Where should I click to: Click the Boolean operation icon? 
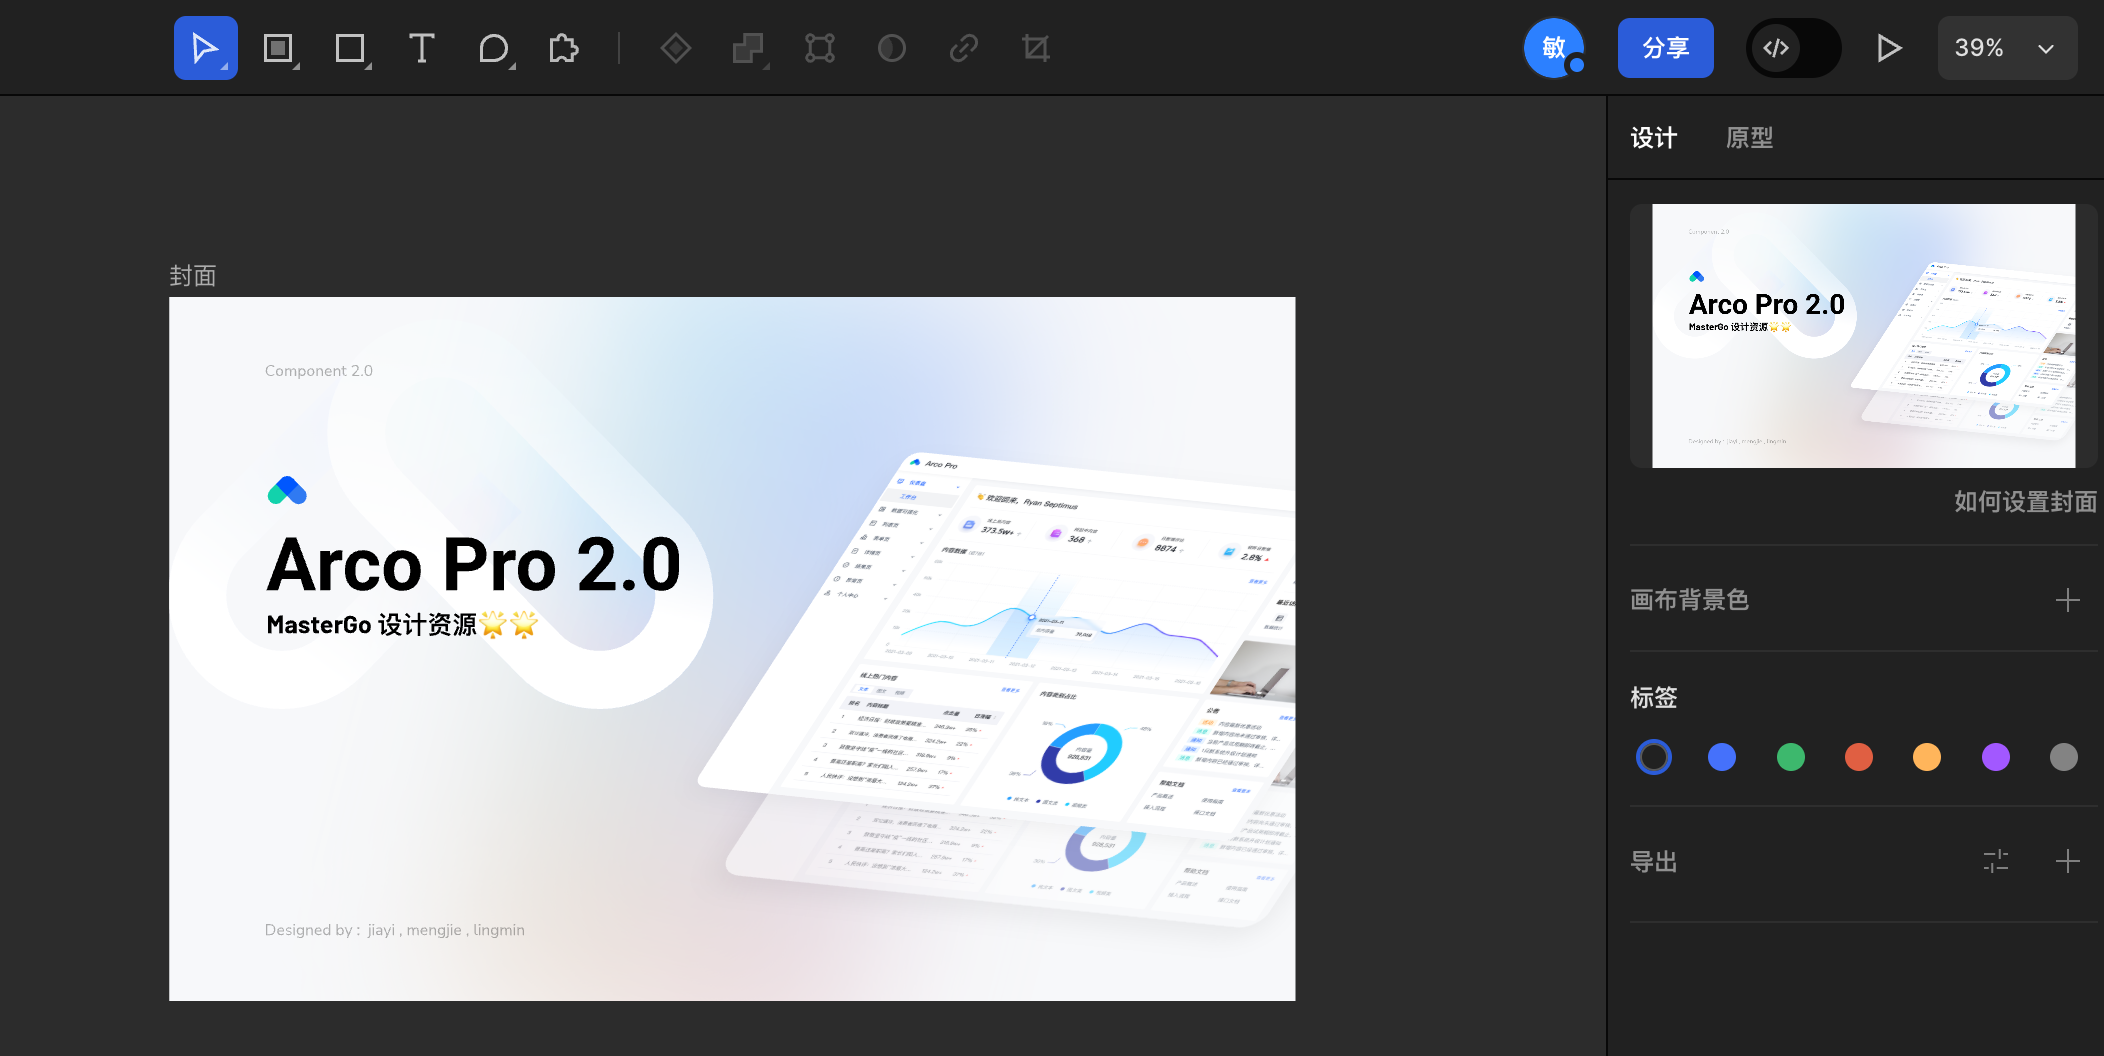(x=747, y=48)
